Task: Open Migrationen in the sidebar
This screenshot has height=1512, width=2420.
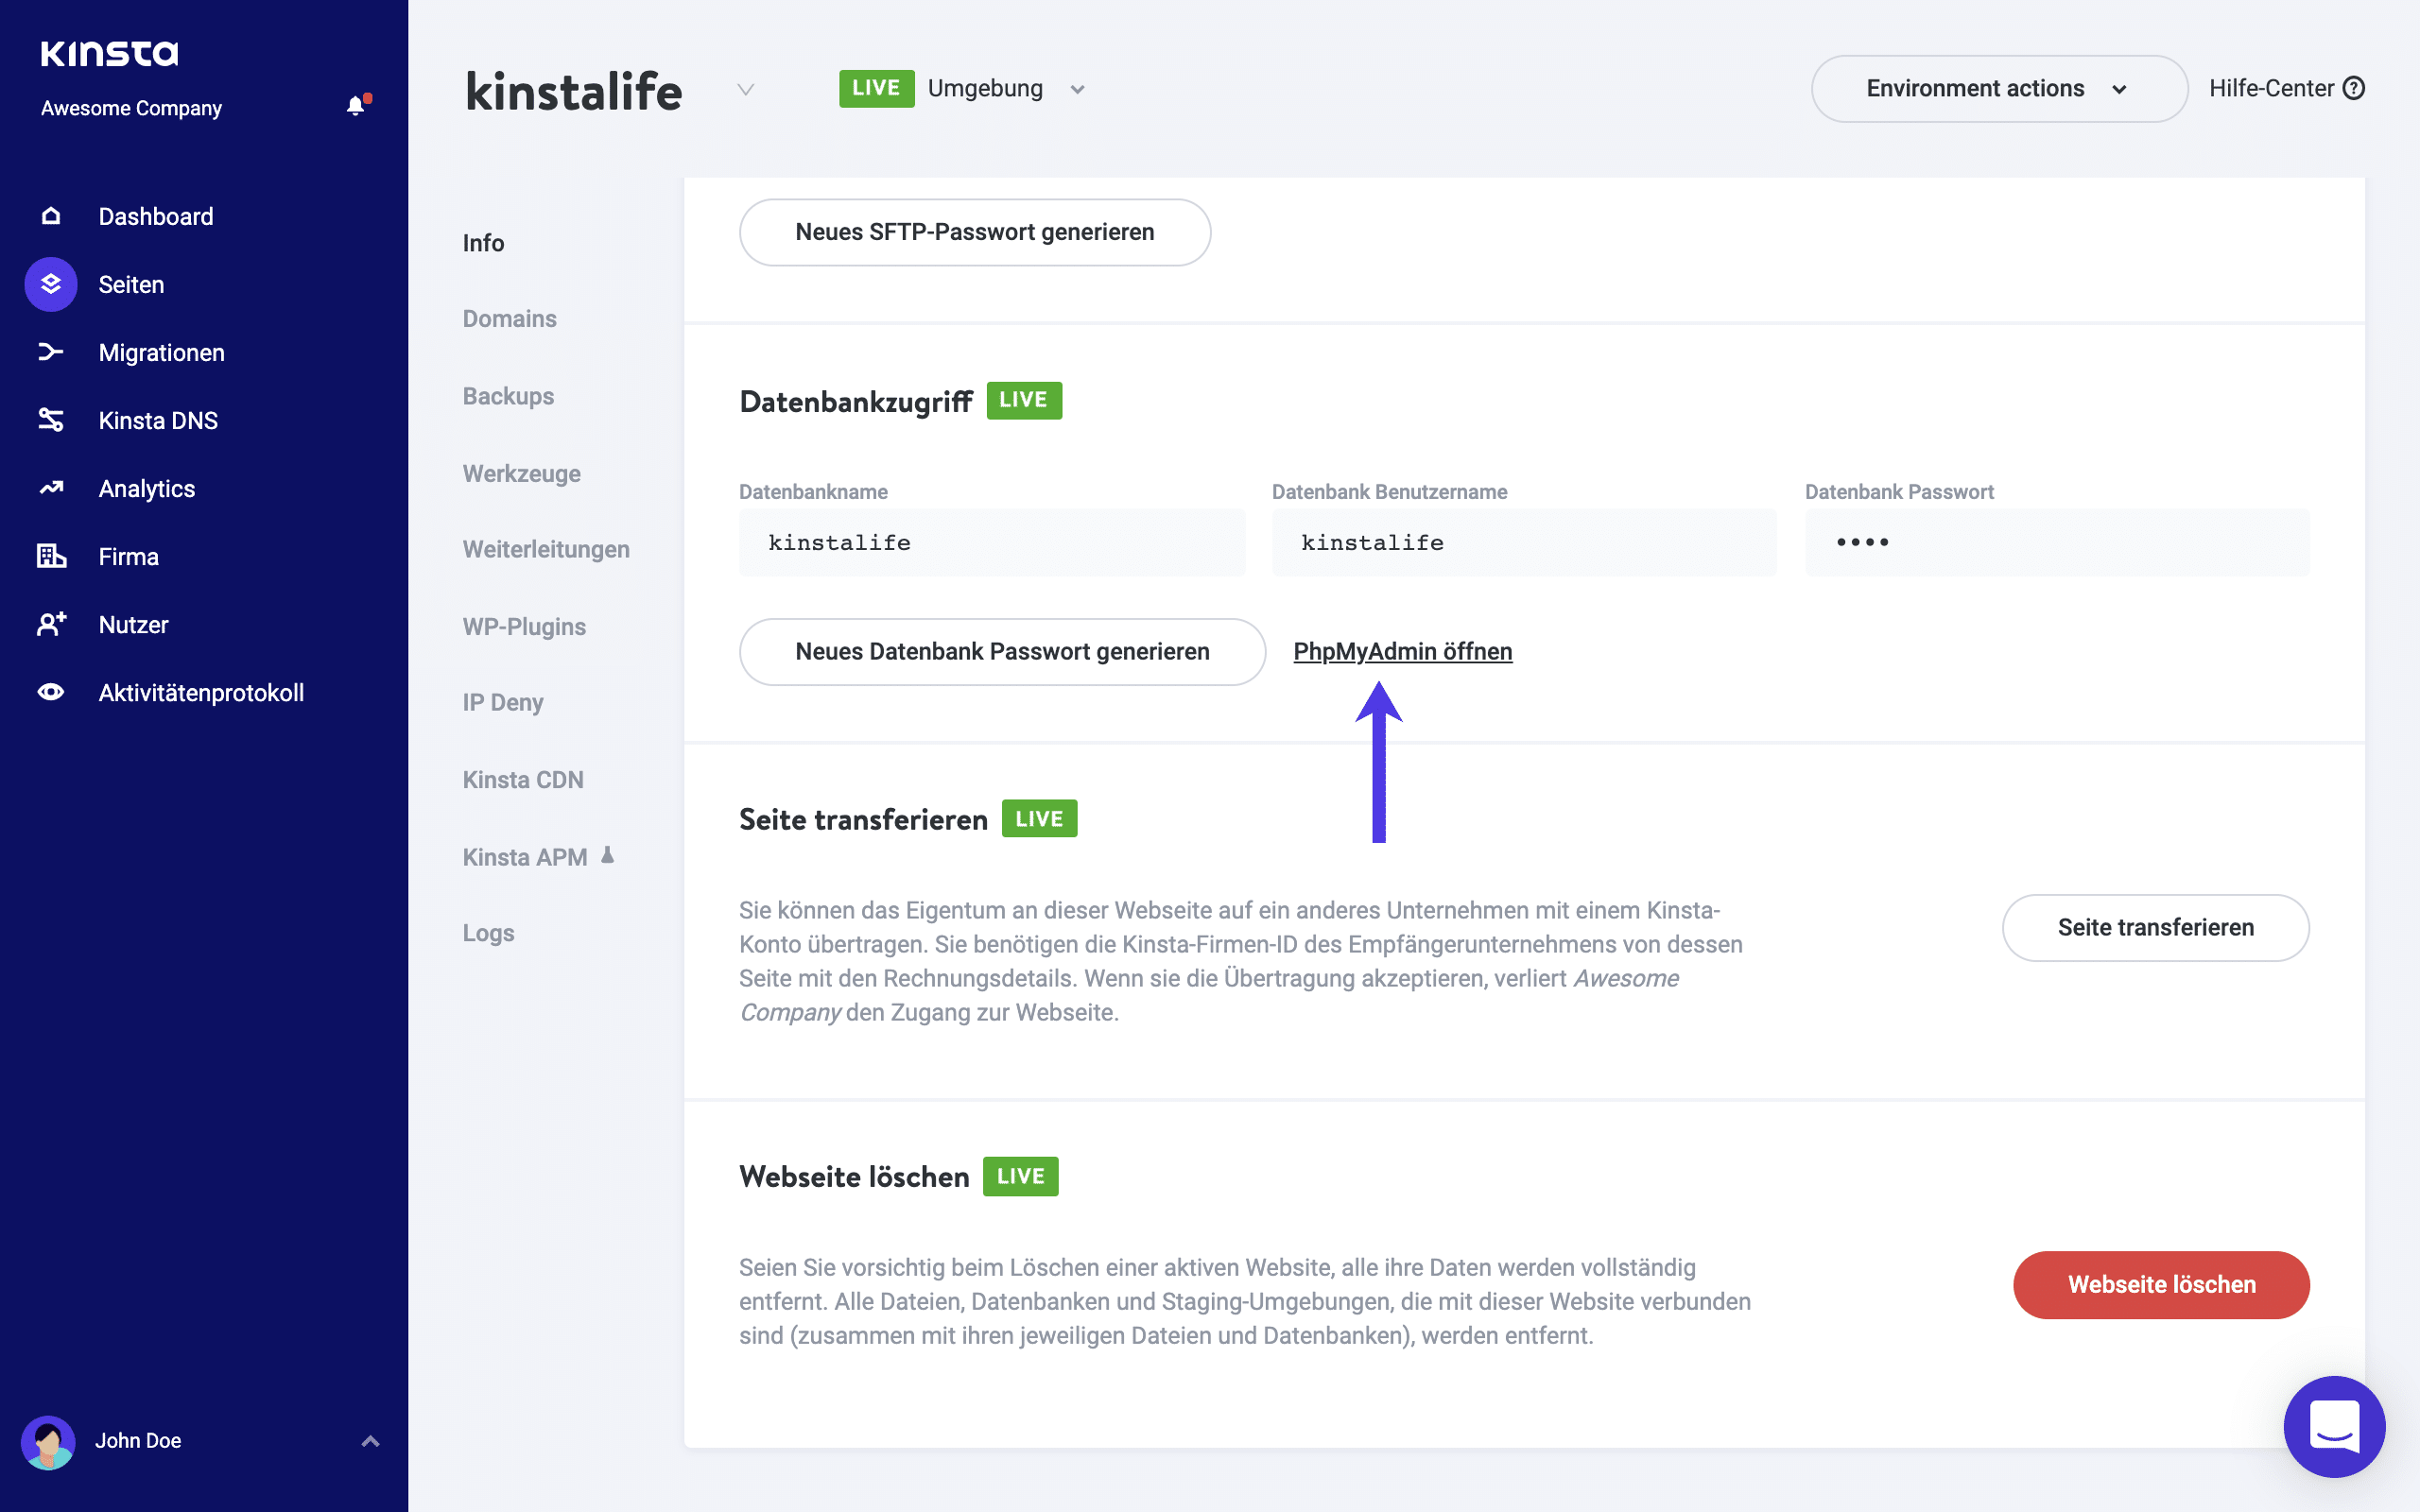Action: pos(161,352)
